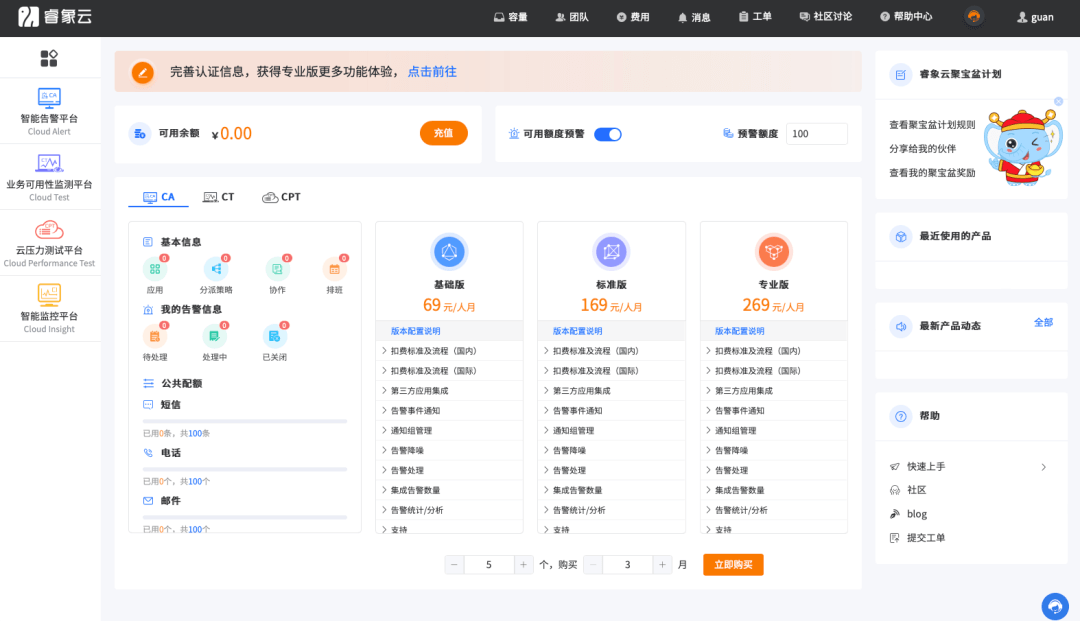Click the 排班 schedule icon
Screen dimensions: 1080x621
click(334, 269)
